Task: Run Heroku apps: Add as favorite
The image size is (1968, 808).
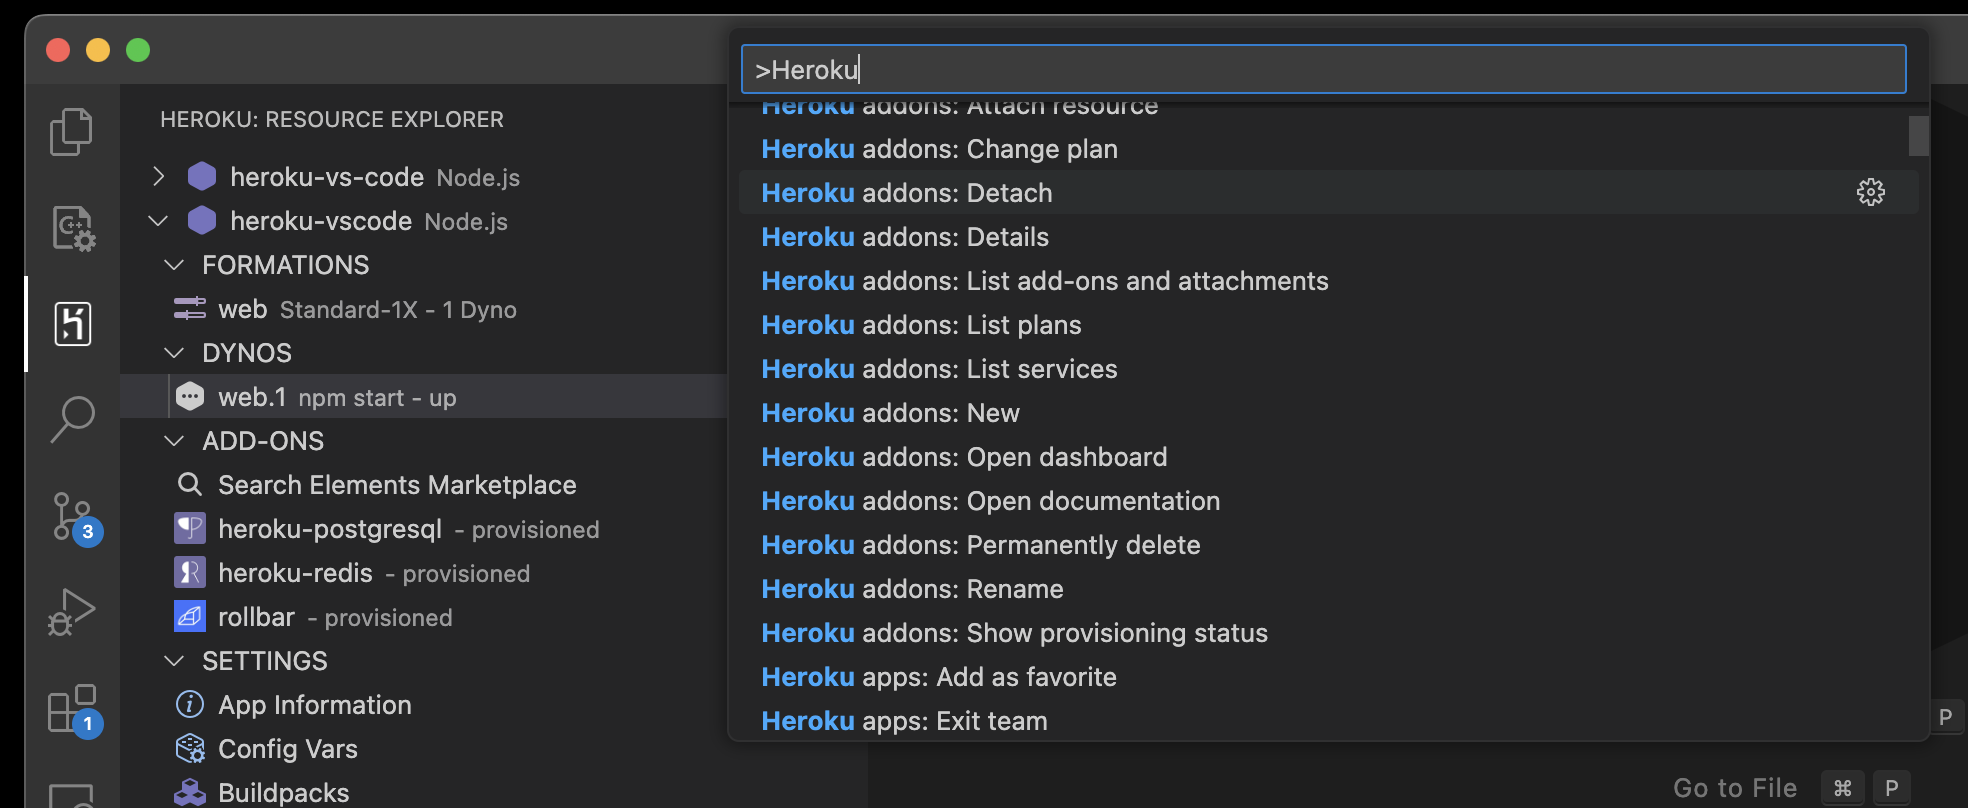Action: pyautogui.click(x=1328, y=677)
